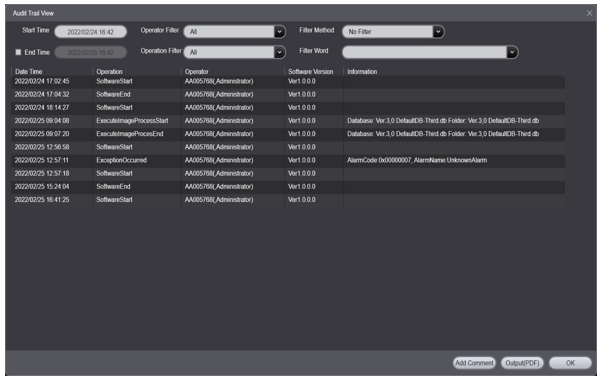Open the Operator Filter dropdown arrow

click(280, 32)
